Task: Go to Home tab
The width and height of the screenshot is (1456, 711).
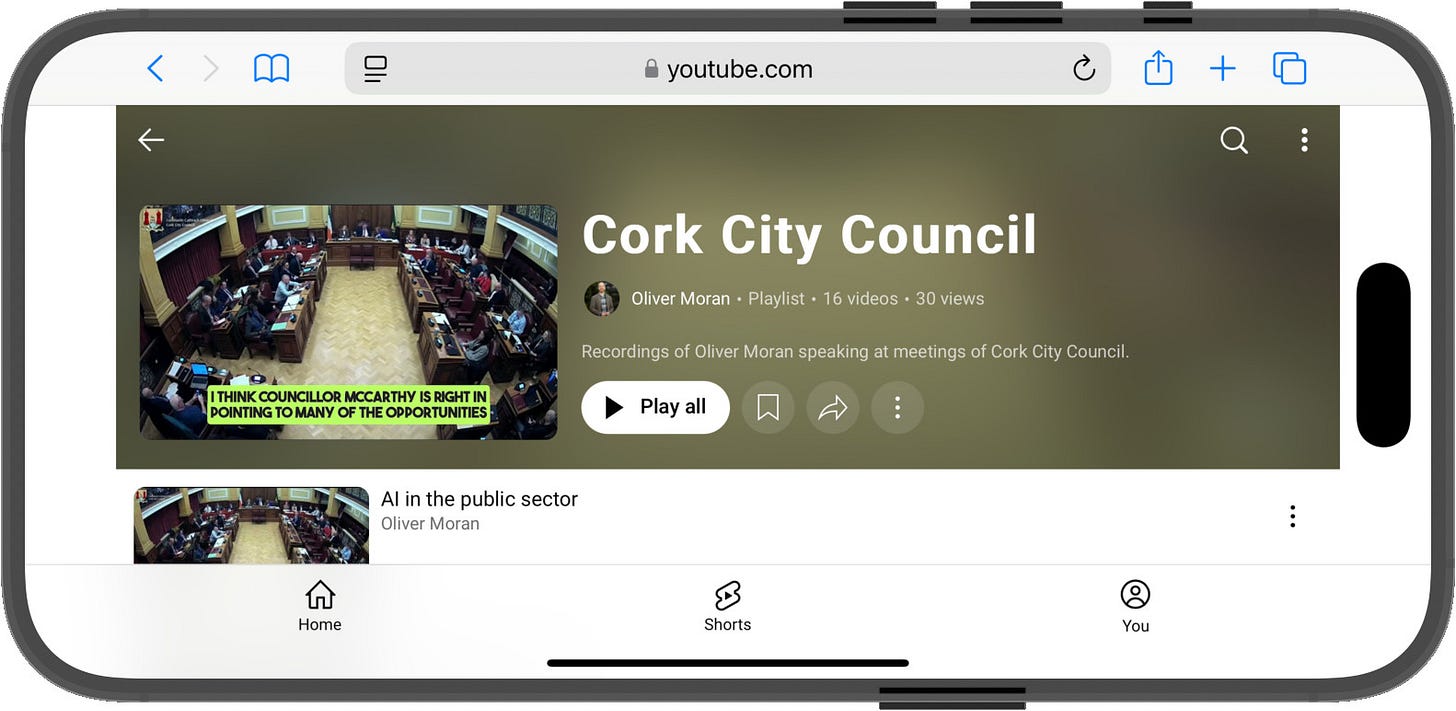Action: [320, 607]
